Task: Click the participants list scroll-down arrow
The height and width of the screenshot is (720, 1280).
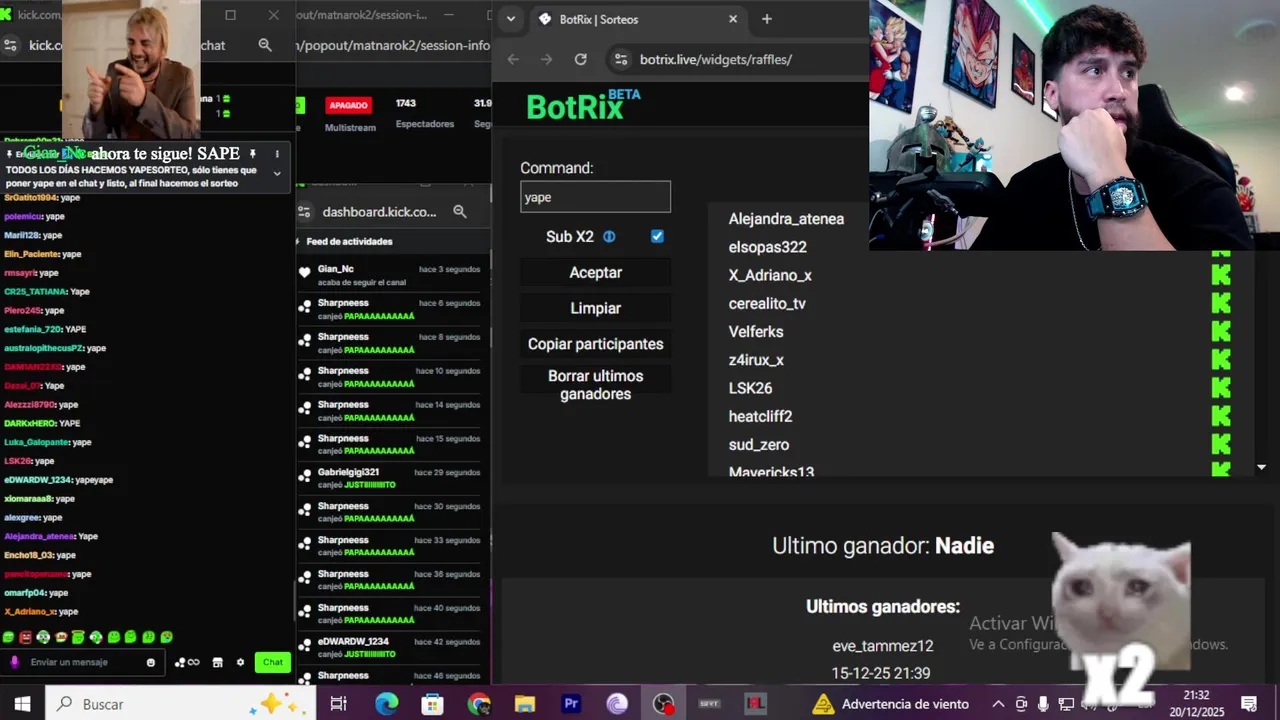Action: coord(1261,467)
